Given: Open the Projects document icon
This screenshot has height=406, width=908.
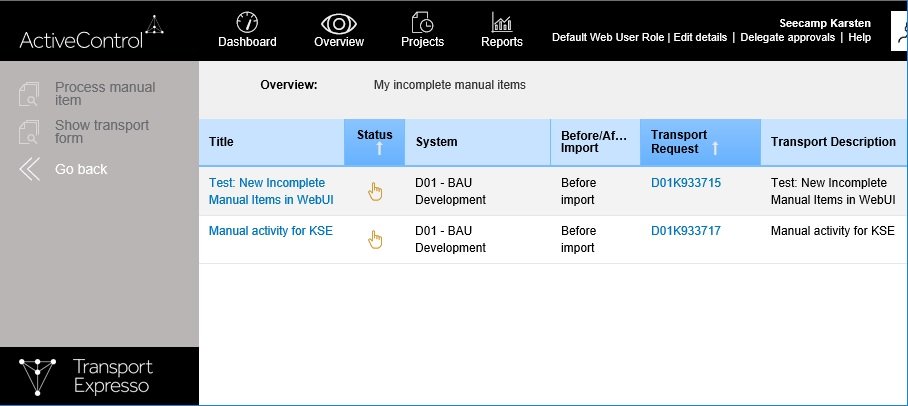Looking at the screenshot, I should tap(422, 21).
